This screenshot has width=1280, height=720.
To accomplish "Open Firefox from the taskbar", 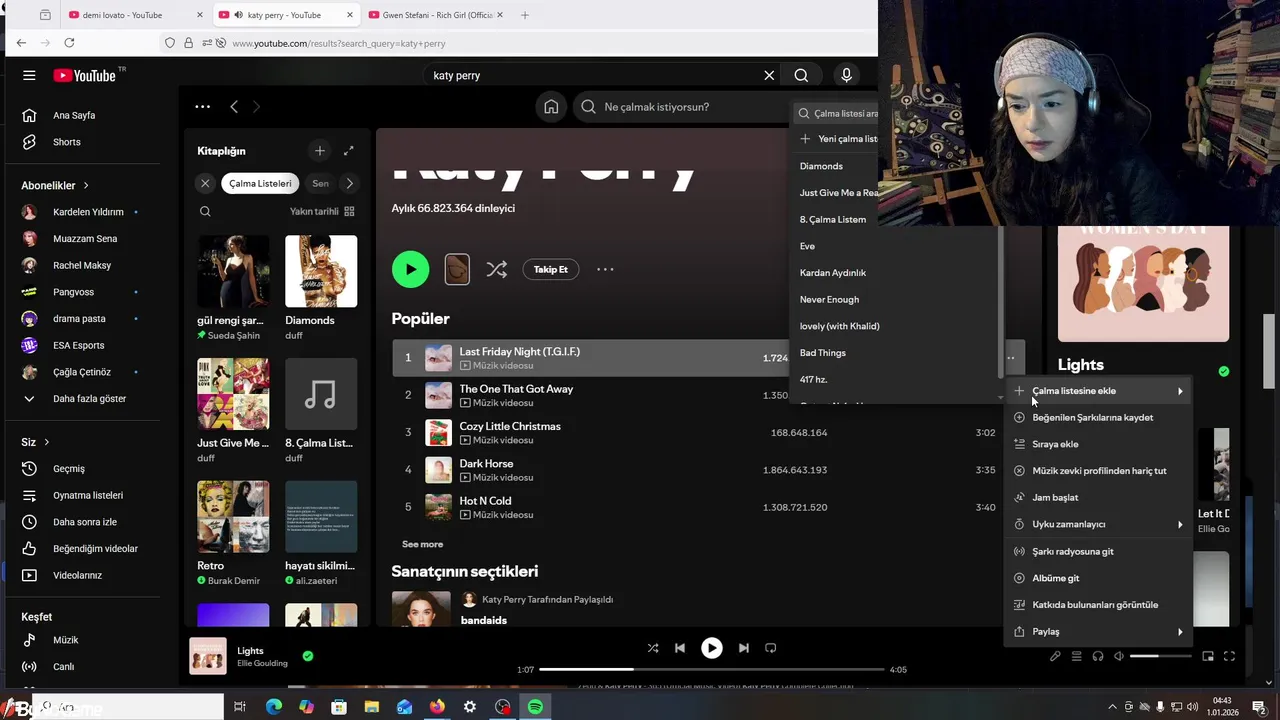I will 437,707.
